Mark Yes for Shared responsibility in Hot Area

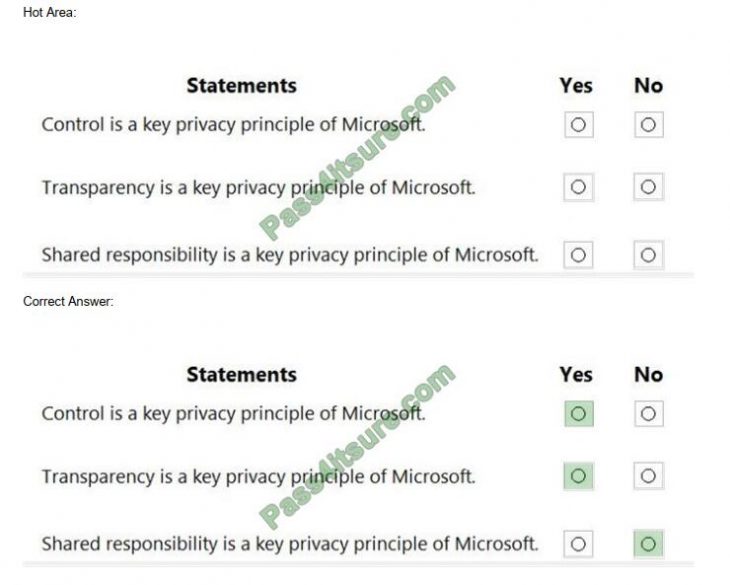pyautogui.click(x=578, y=255)
